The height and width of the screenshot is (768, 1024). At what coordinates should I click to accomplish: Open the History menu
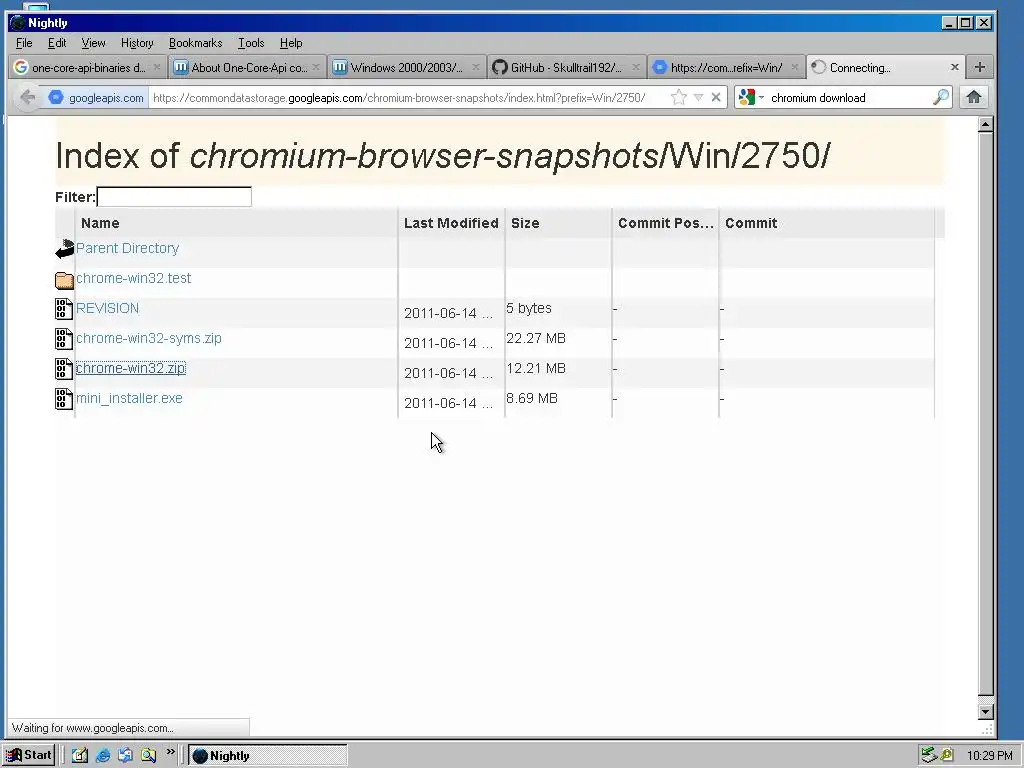pos(137,43)
